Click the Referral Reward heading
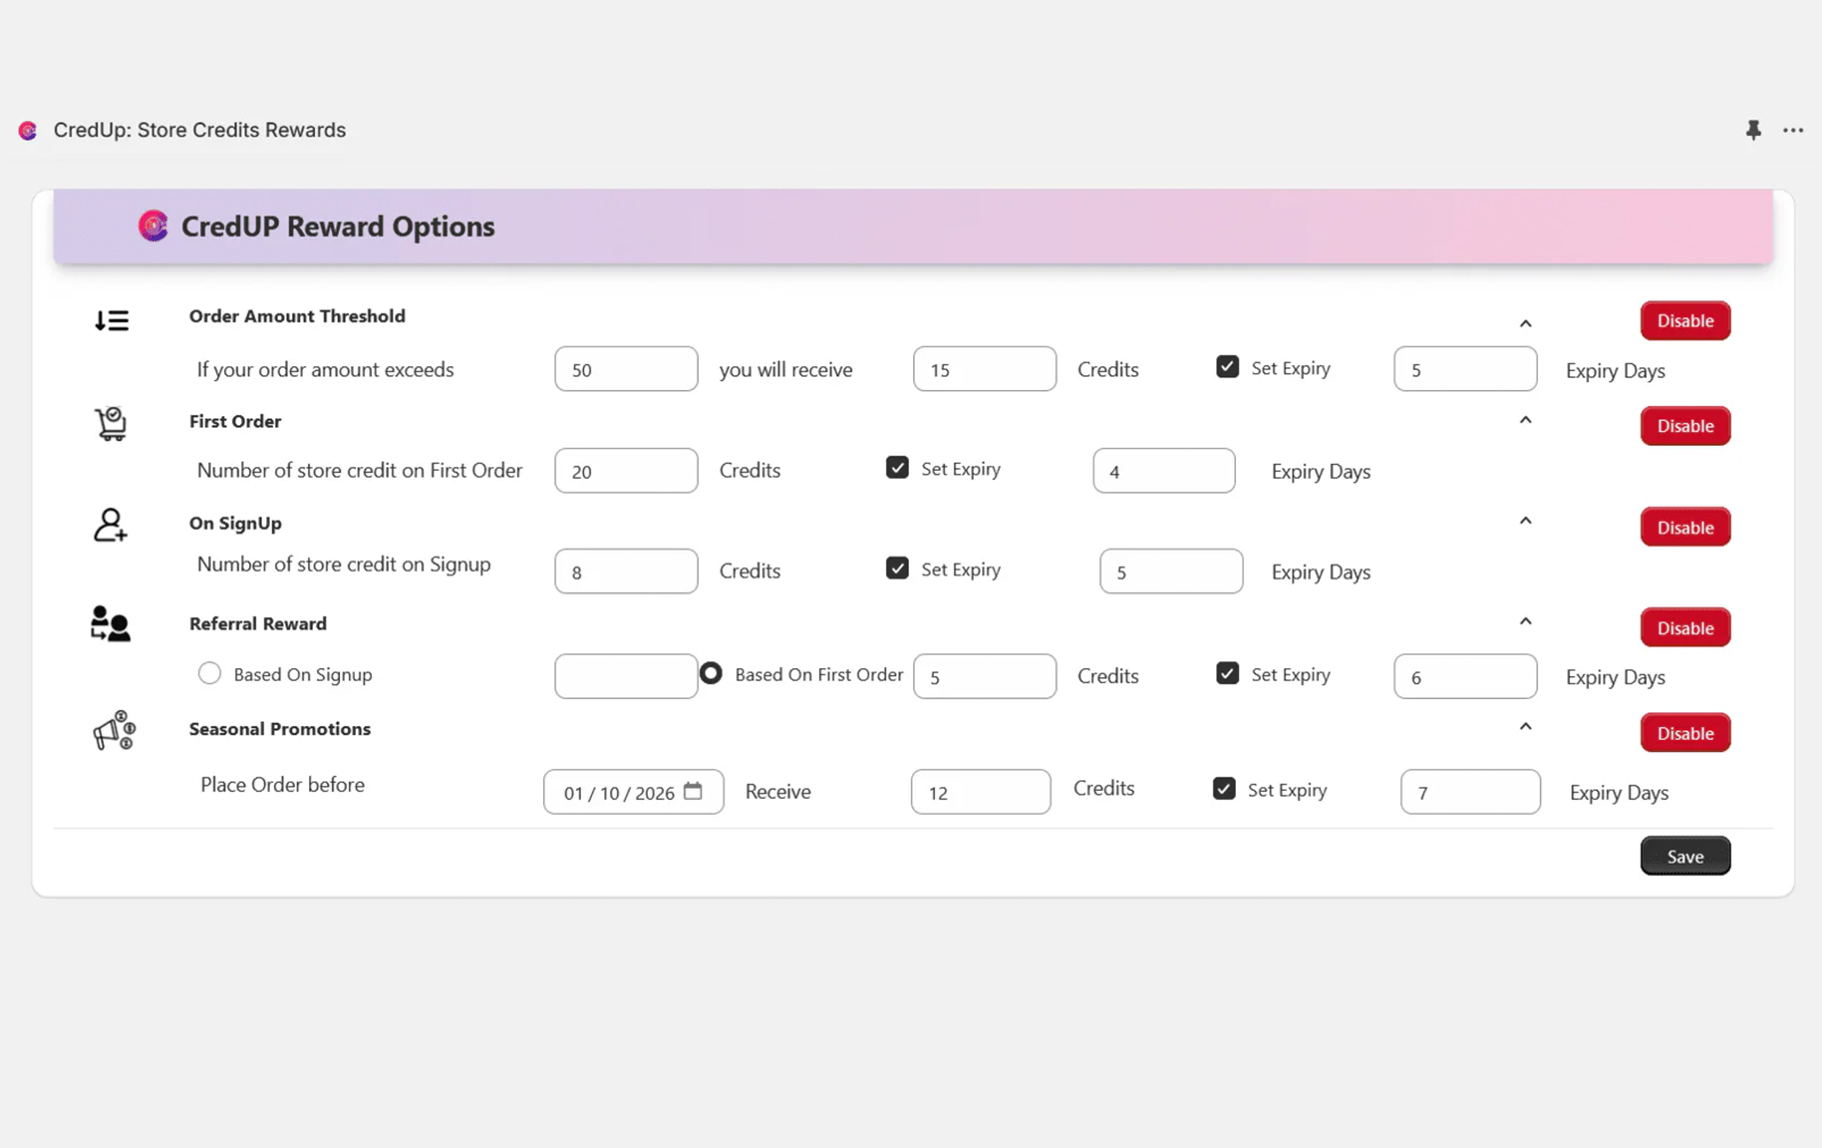The height and width of the screenshot is (1148, 1822). [x=258, y=624]
